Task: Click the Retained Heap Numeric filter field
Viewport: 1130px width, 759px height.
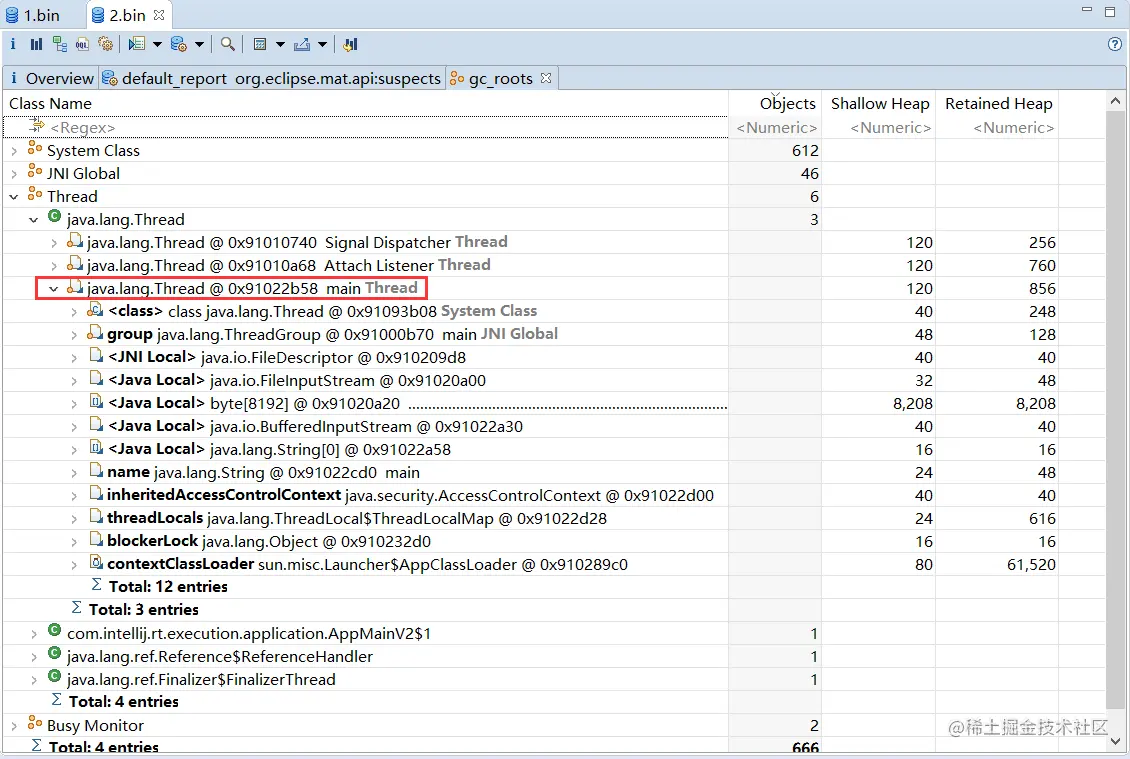Action: pos(997,128)
